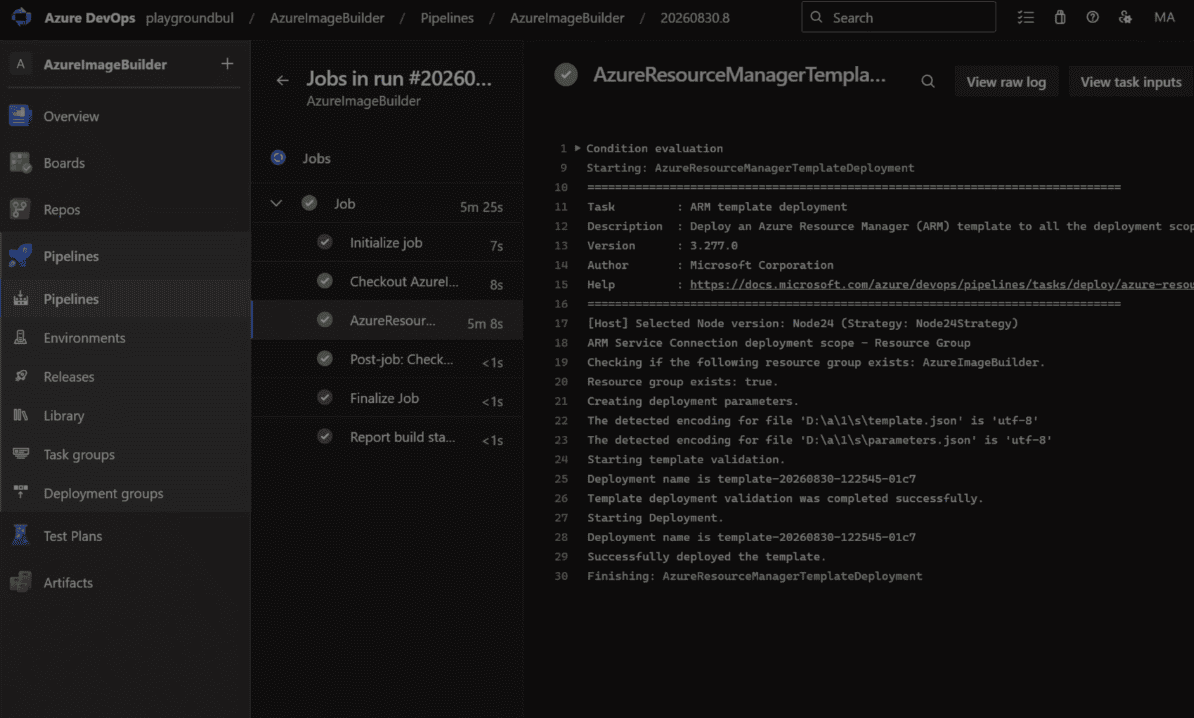Viewport: 1194px width, 718px height.
Task: Go back using the left arrow icon
Action: tap(283, 80)
